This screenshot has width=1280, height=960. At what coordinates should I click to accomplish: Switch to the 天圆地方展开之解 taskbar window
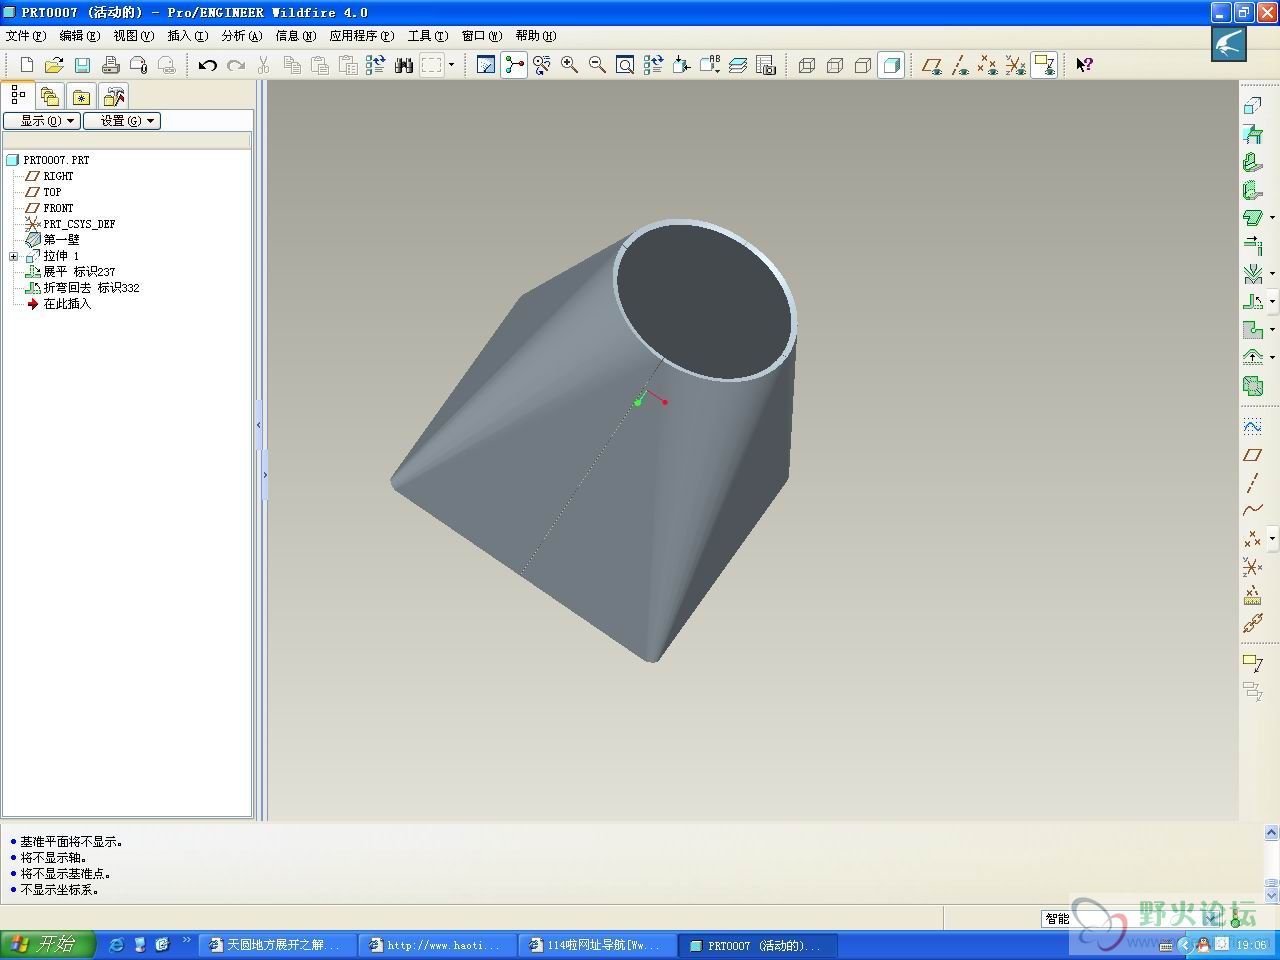pos(276,945)
